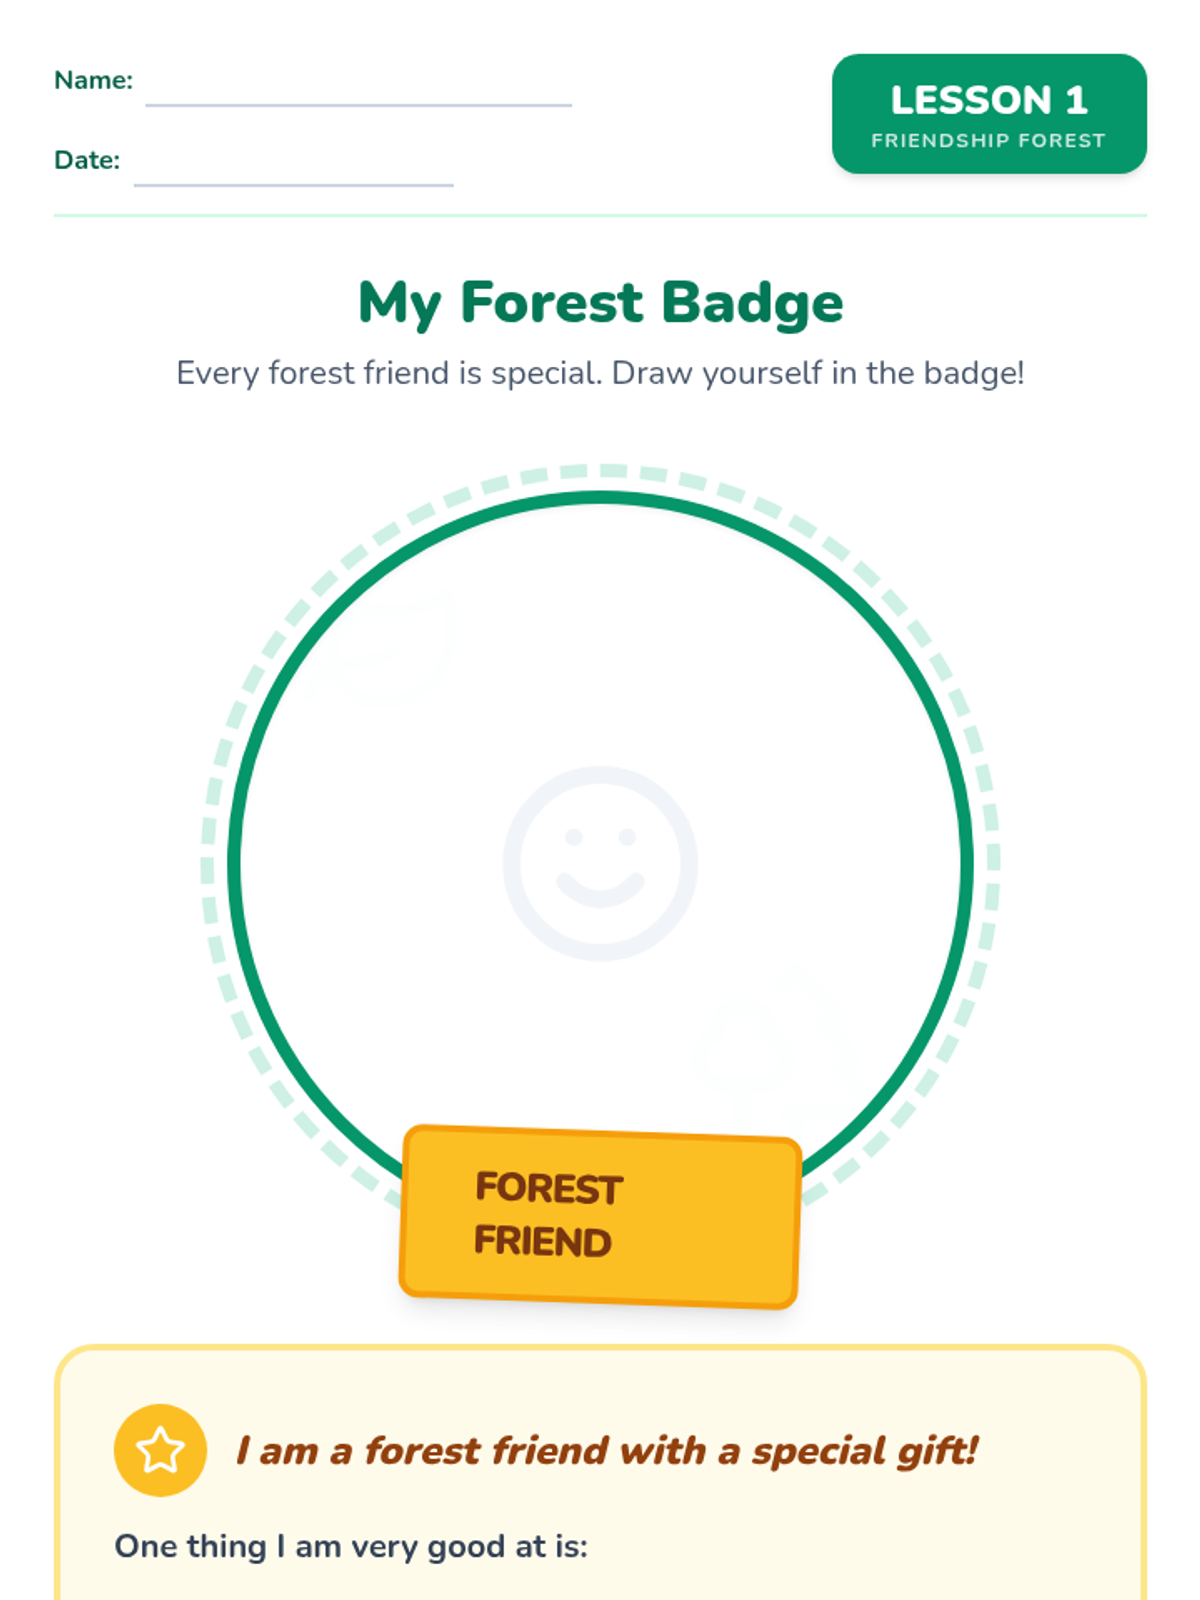This screenshot has width=1200, height=1600.
Task: Click the "My Forest Badge" heading
Action: (x=600, y=302)
